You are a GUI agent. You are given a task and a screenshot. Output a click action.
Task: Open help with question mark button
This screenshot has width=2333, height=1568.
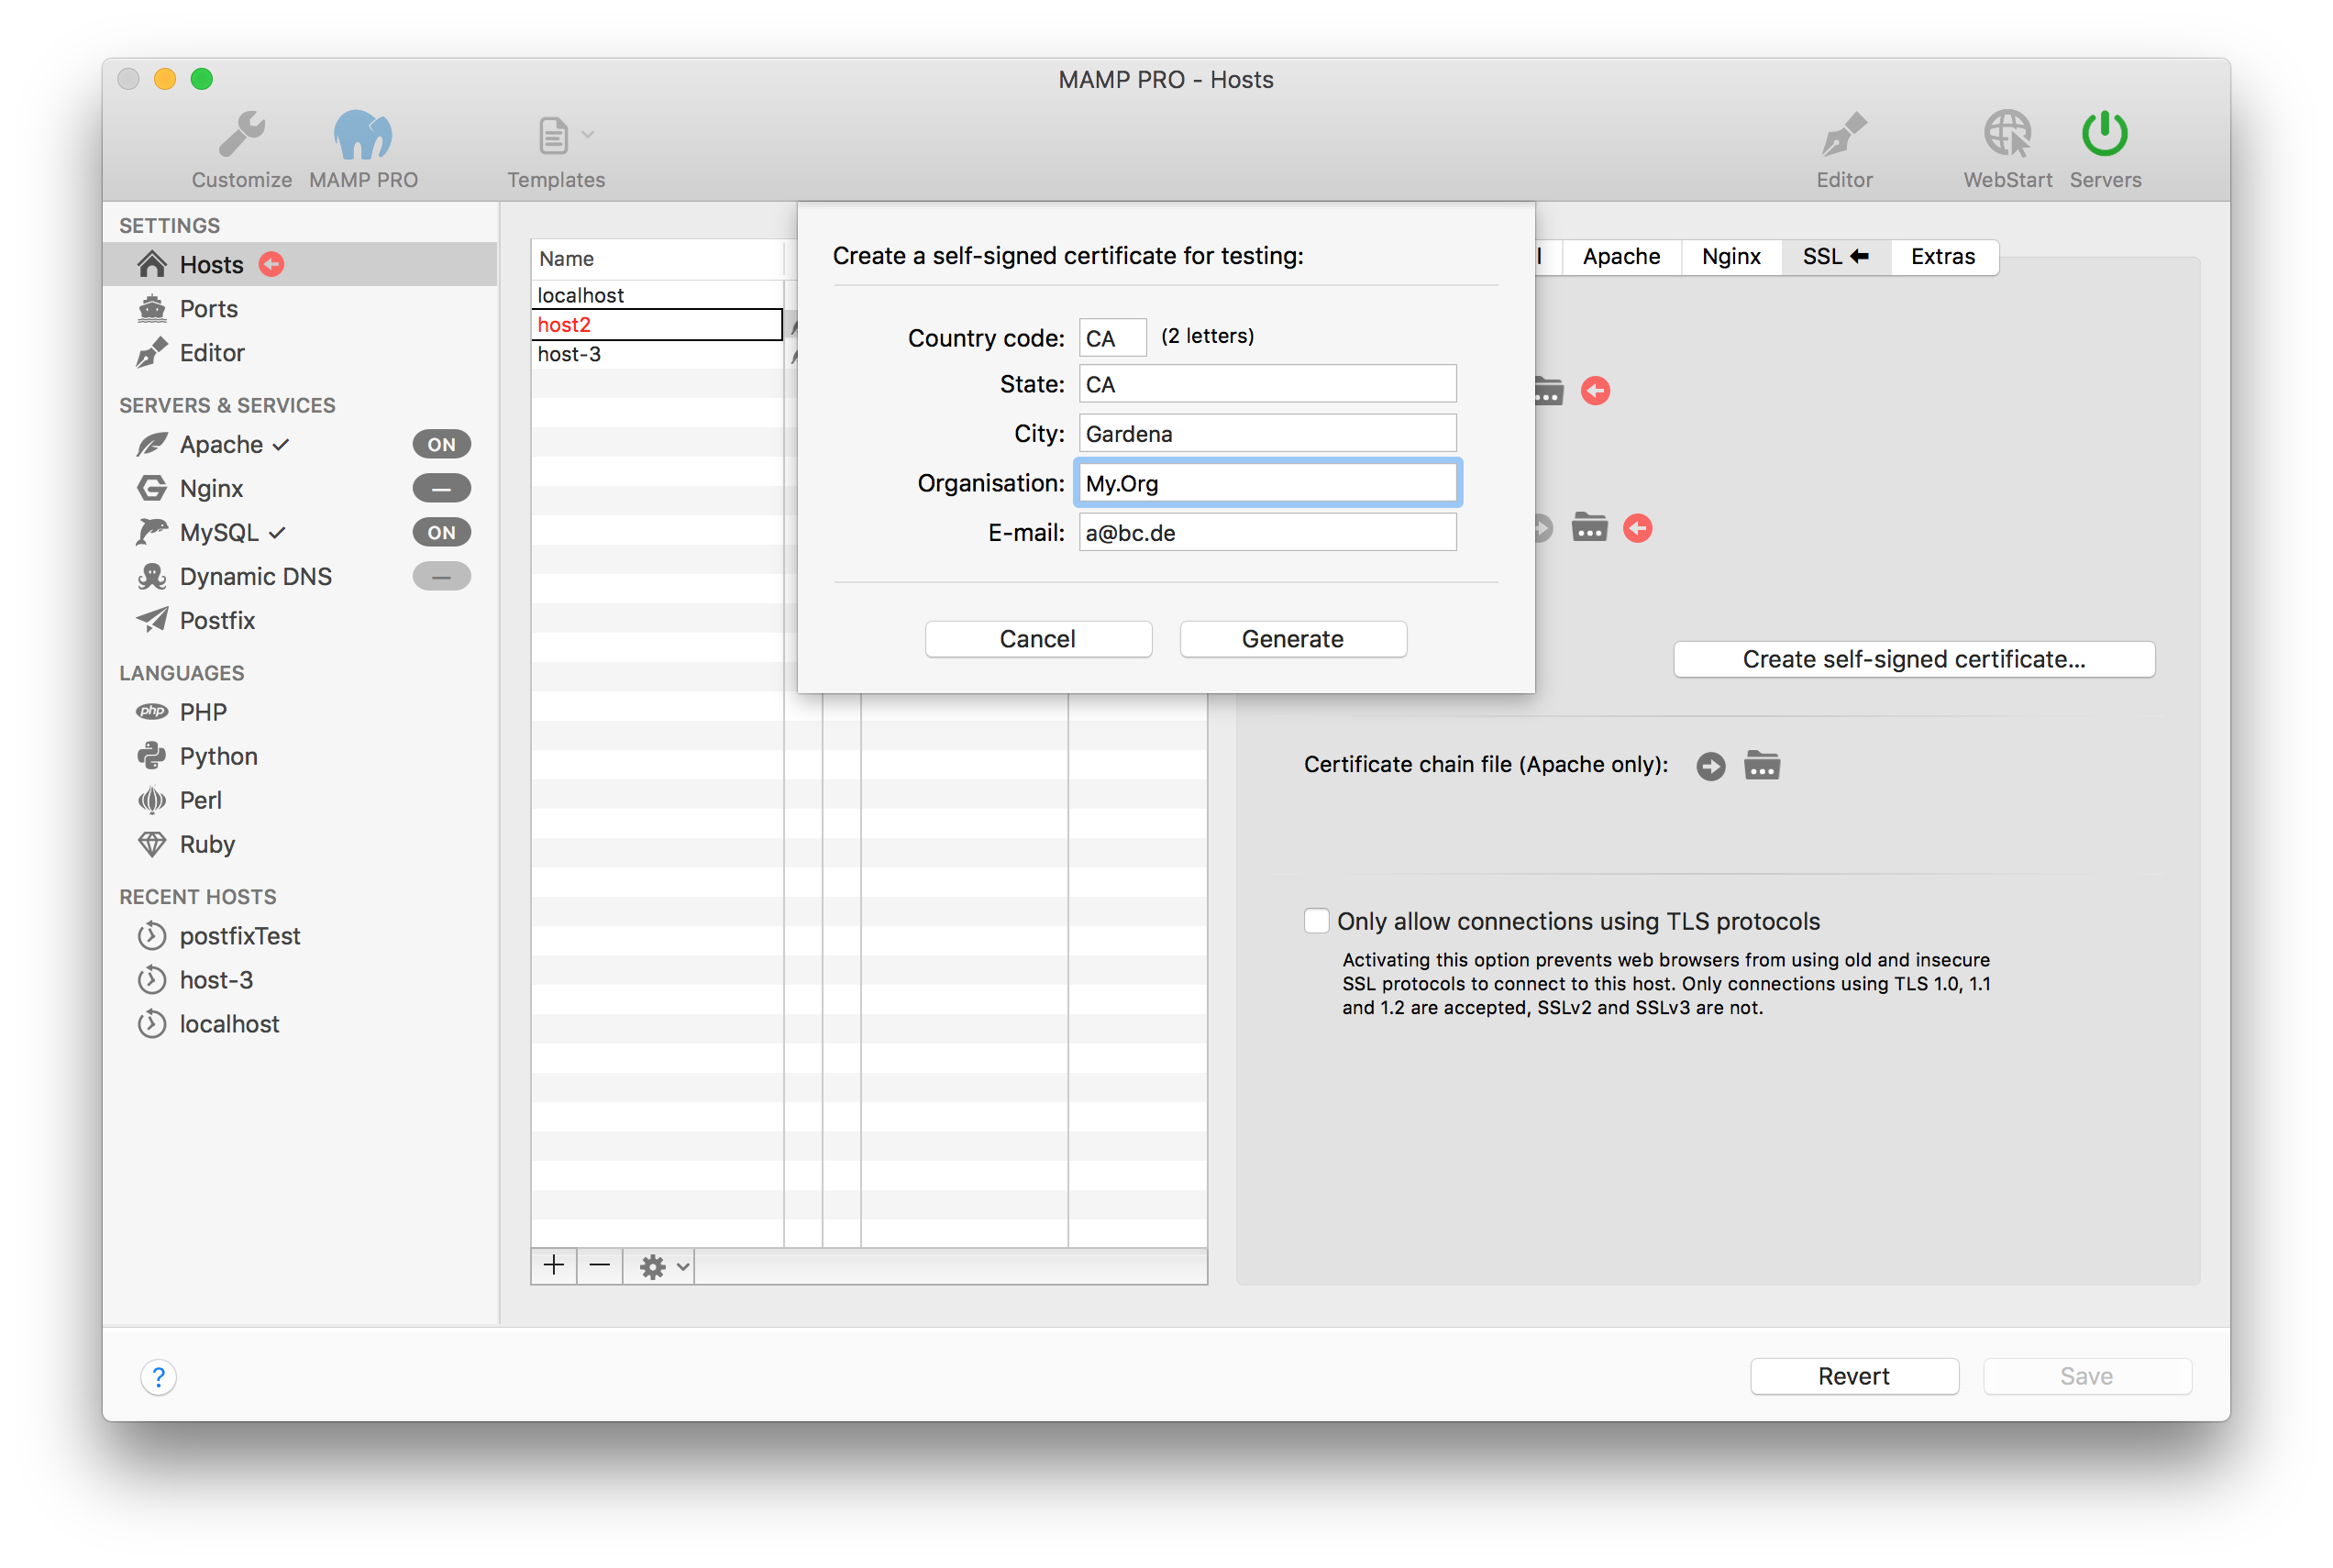[x=158, y=1377]
